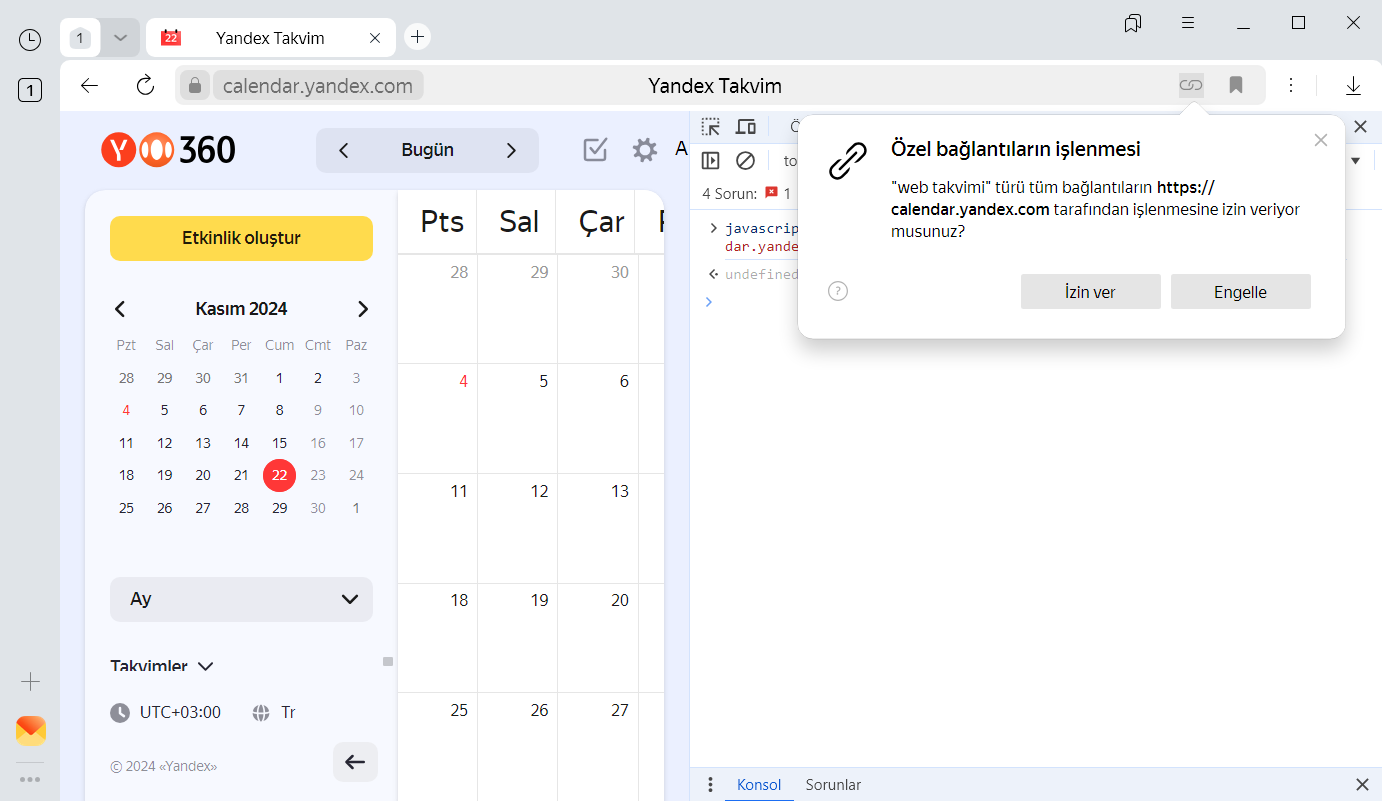The height and width of the screenshot is (801, 1382).
Task: Open the downloads arrow icon
Action: pyautogui.click(x=1353, y=85)
